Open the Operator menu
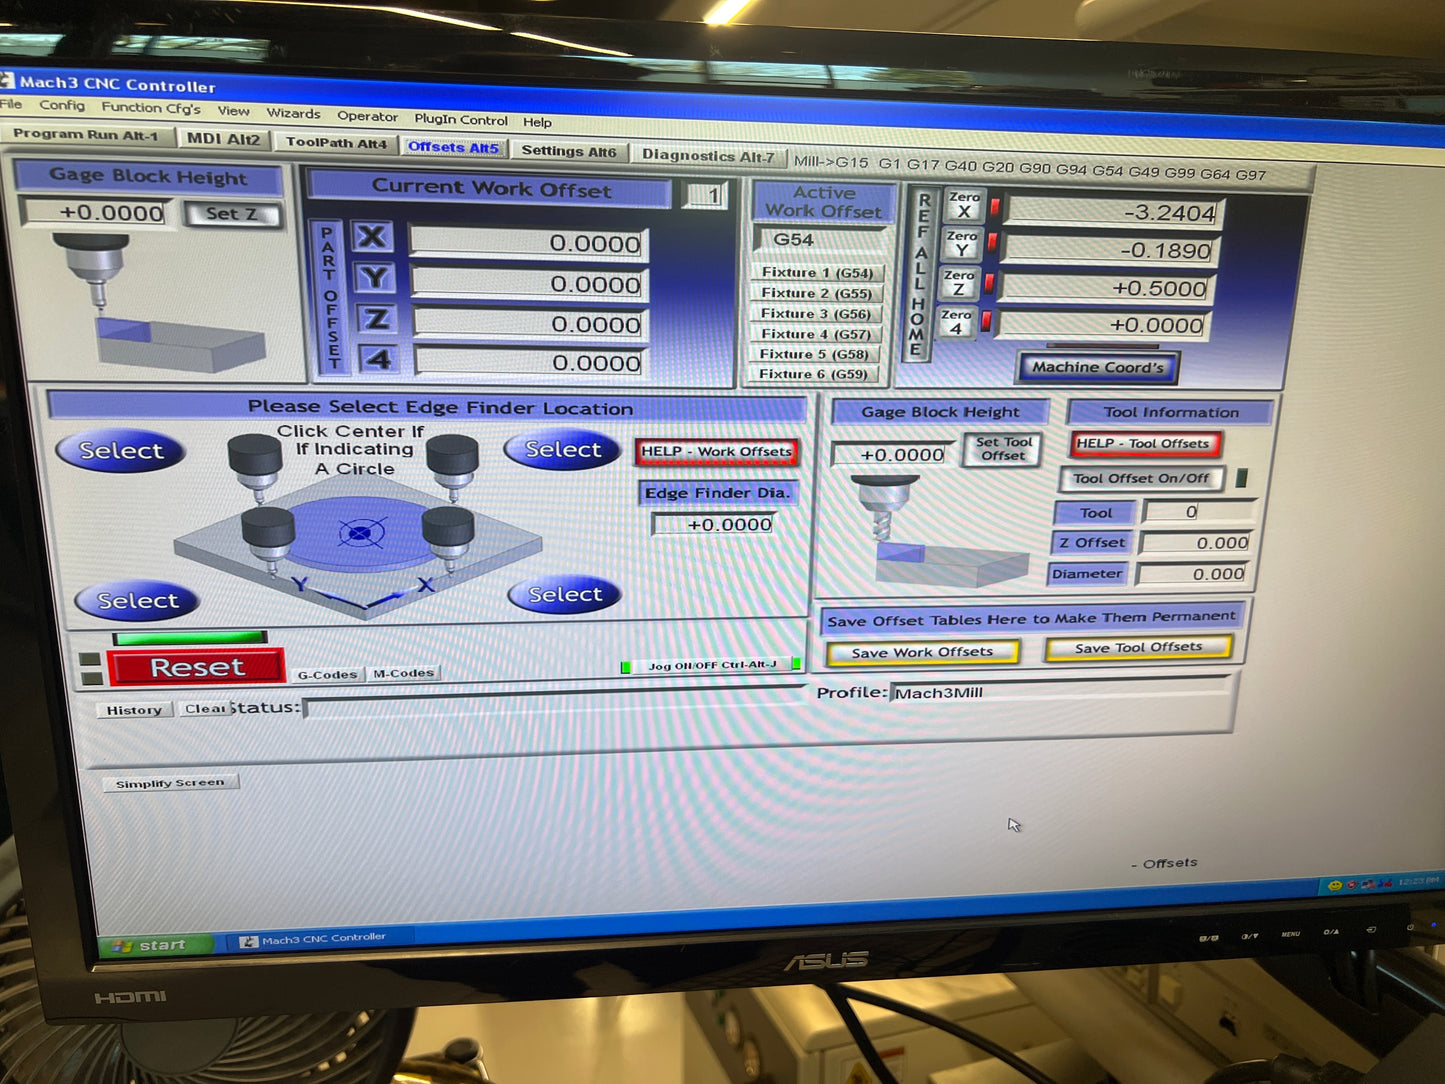The height and width of the screenshot is (1084, 1445). (x=367, y=116)
